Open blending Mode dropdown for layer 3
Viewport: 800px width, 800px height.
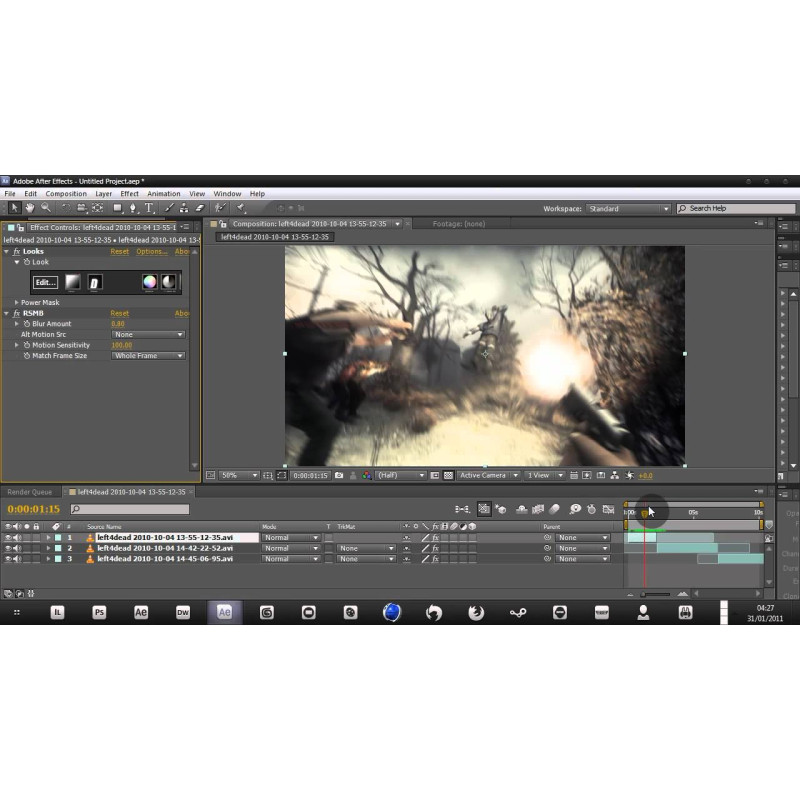(290, 559)
